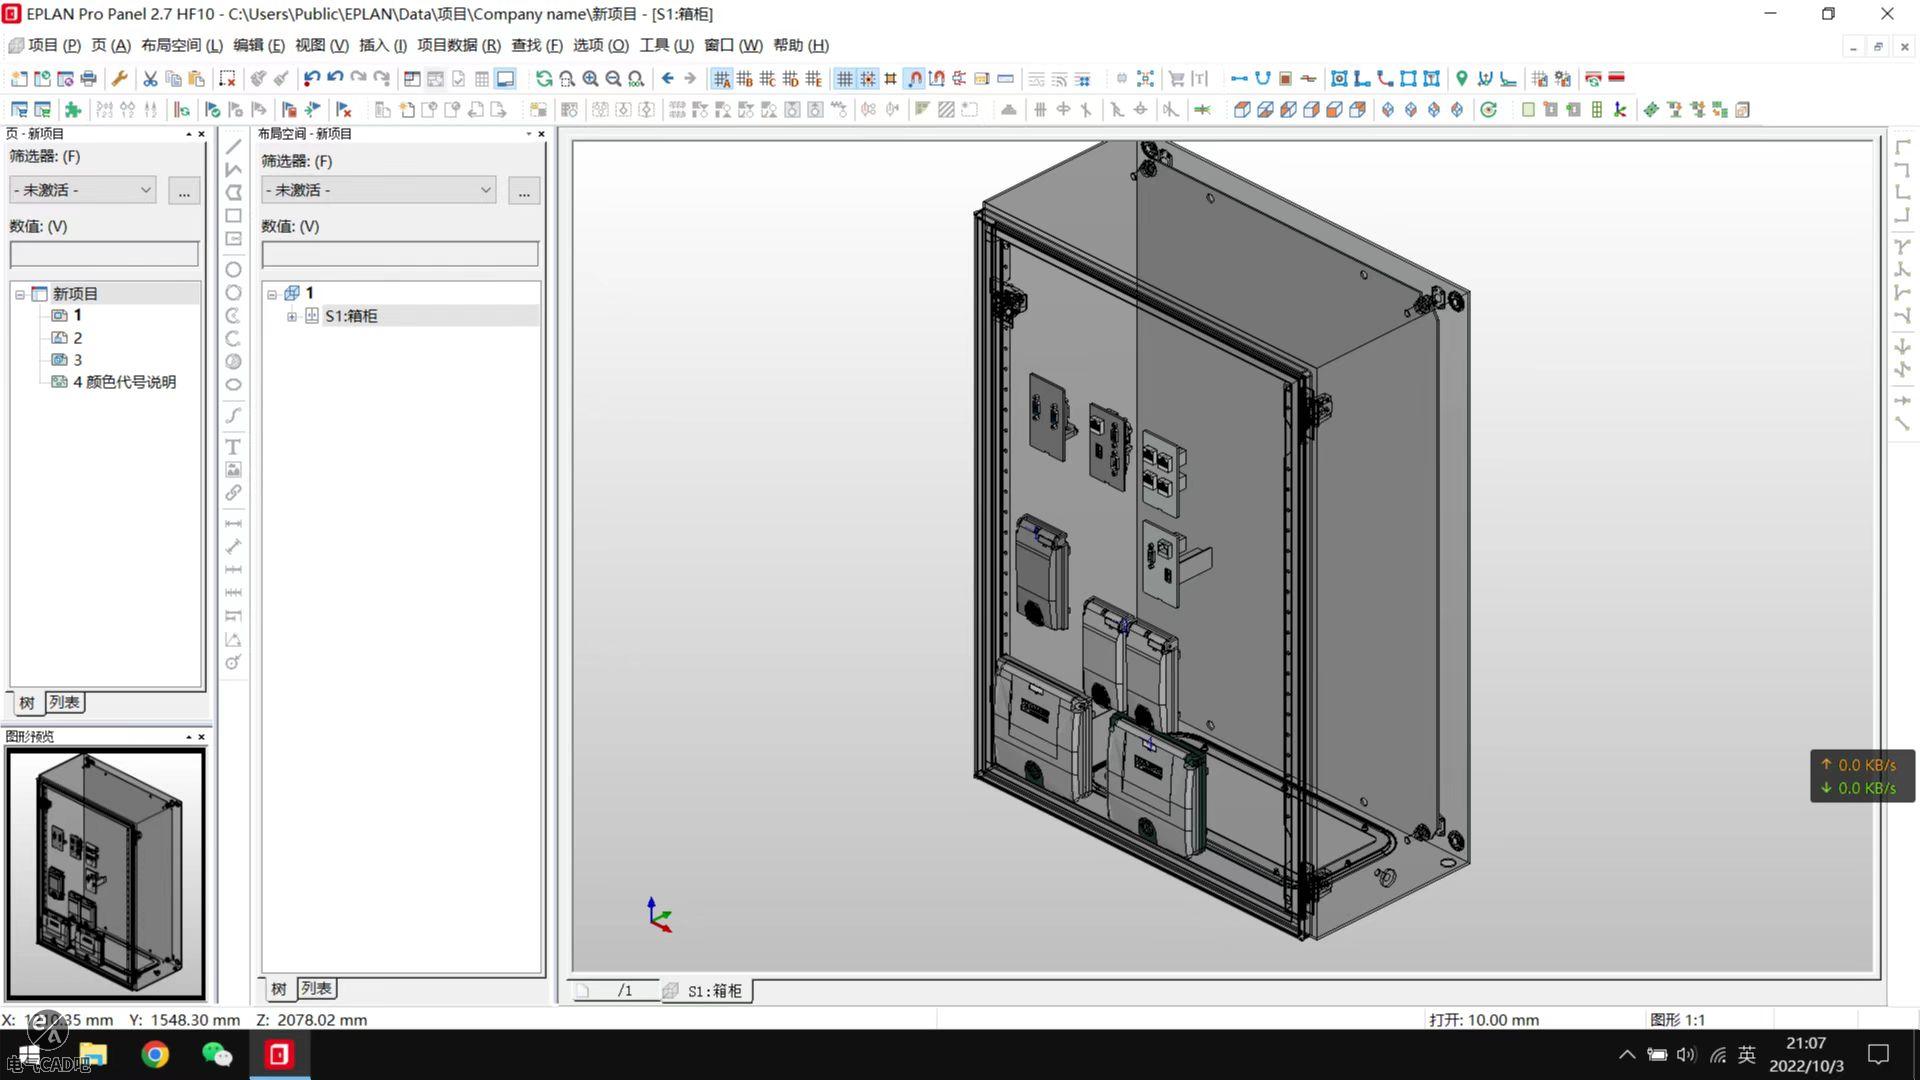Click the Zoom In magnifier icon
This screenshot has height=1080, width=1920.
coord(590,78)
